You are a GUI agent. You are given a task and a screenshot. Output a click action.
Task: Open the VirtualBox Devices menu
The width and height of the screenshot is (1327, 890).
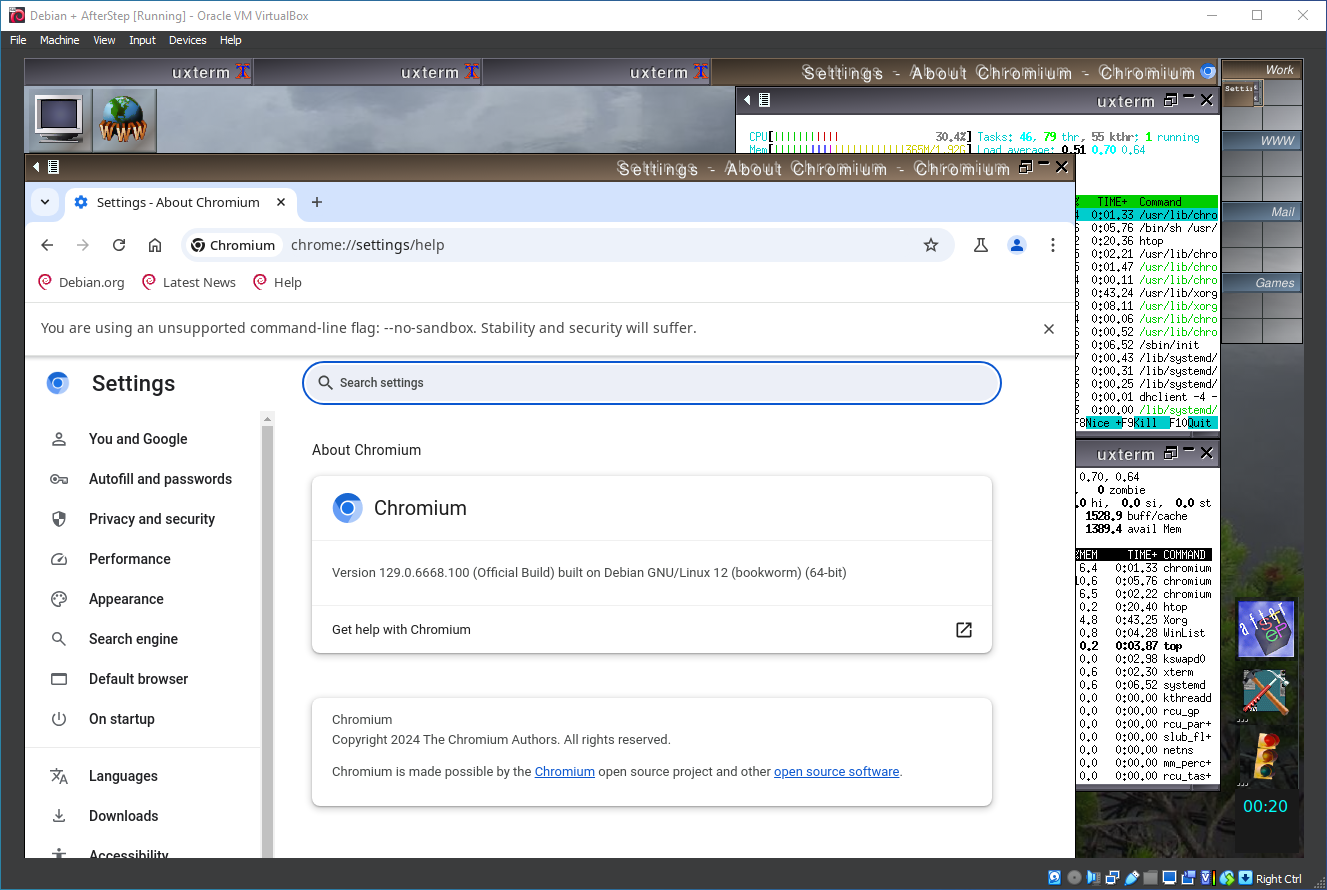(187, 40)
